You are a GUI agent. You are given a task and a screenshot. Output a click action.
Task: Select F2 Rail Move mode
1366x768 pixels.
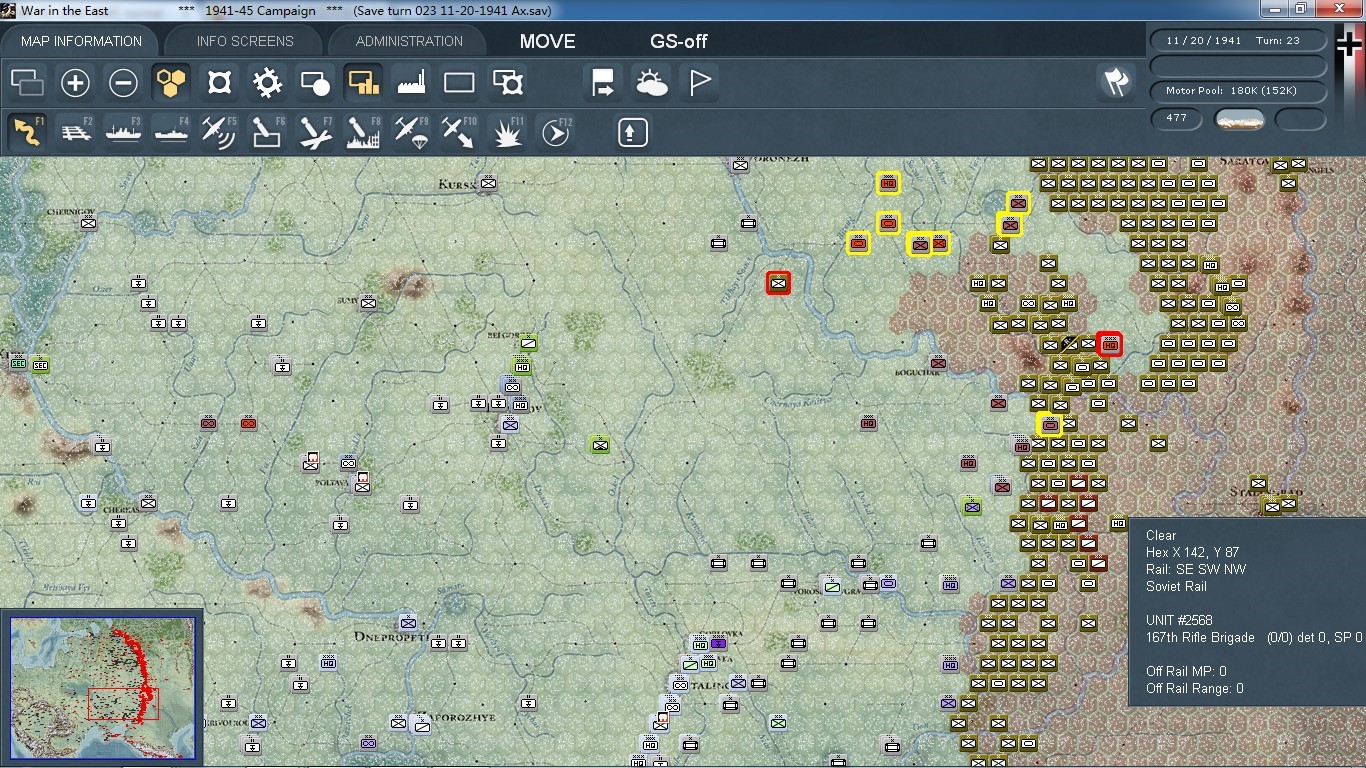[x=75, y=132]
